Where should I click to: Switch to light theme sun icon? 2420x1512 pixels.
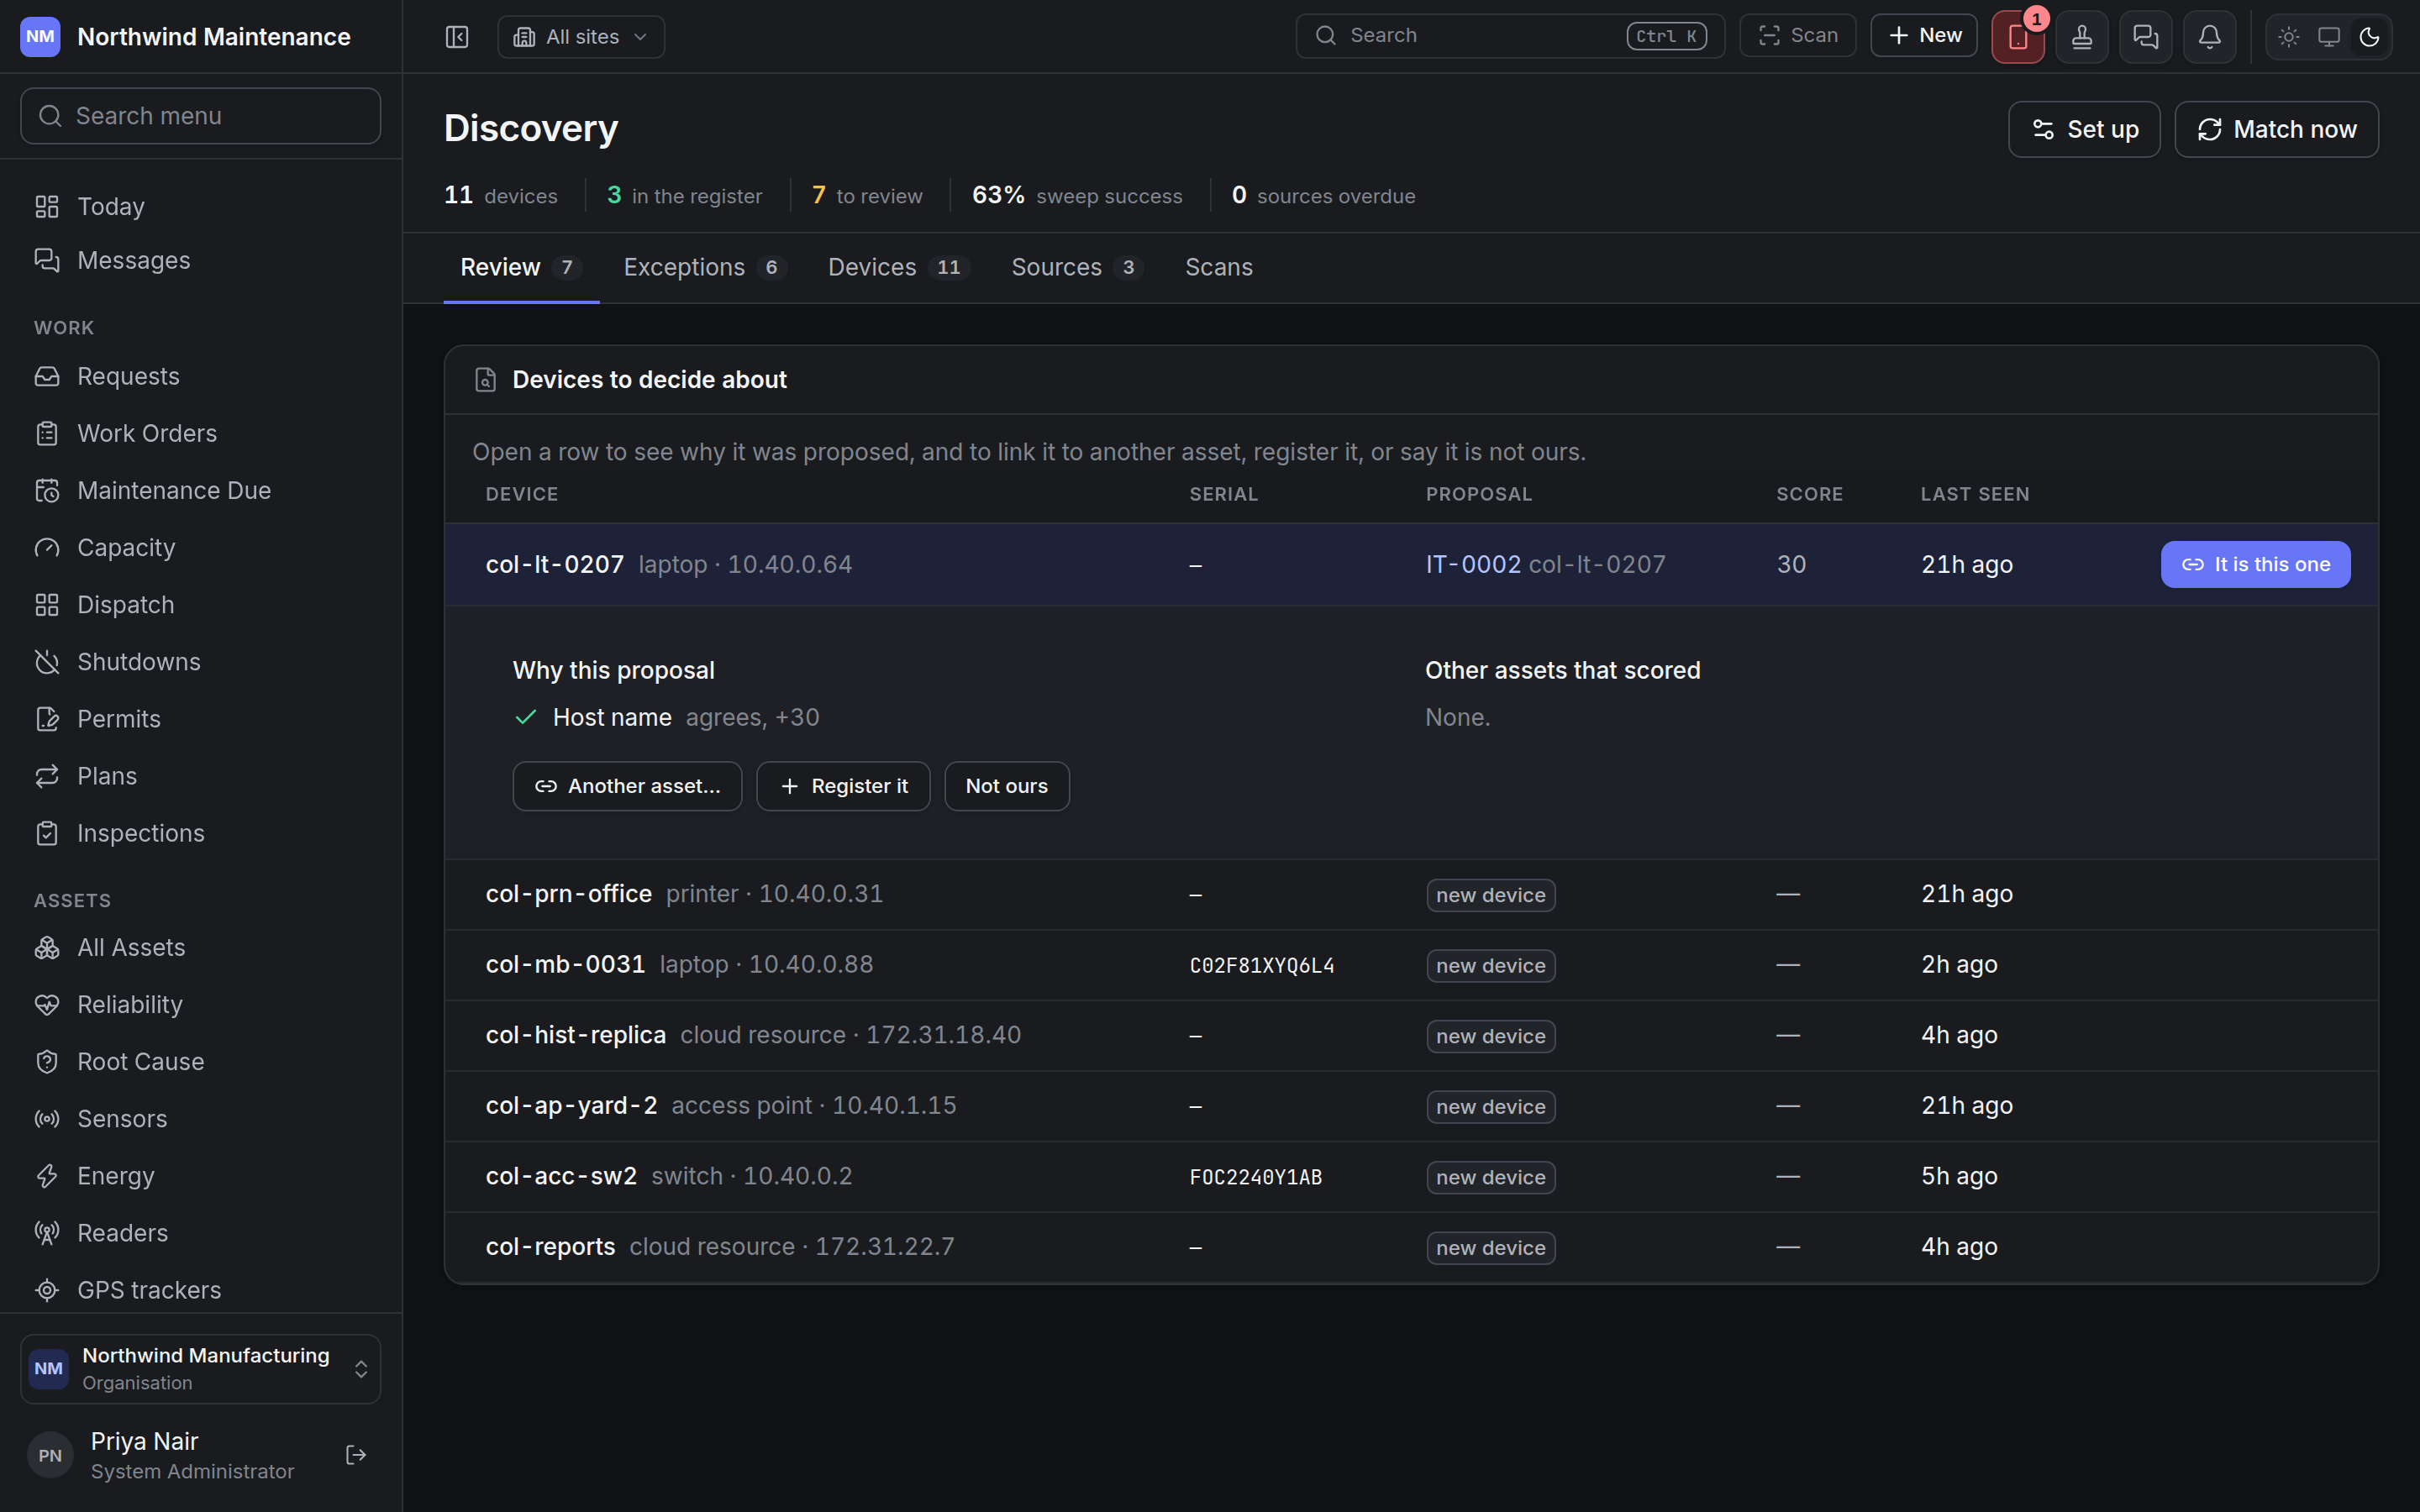tap(2289, 37)
